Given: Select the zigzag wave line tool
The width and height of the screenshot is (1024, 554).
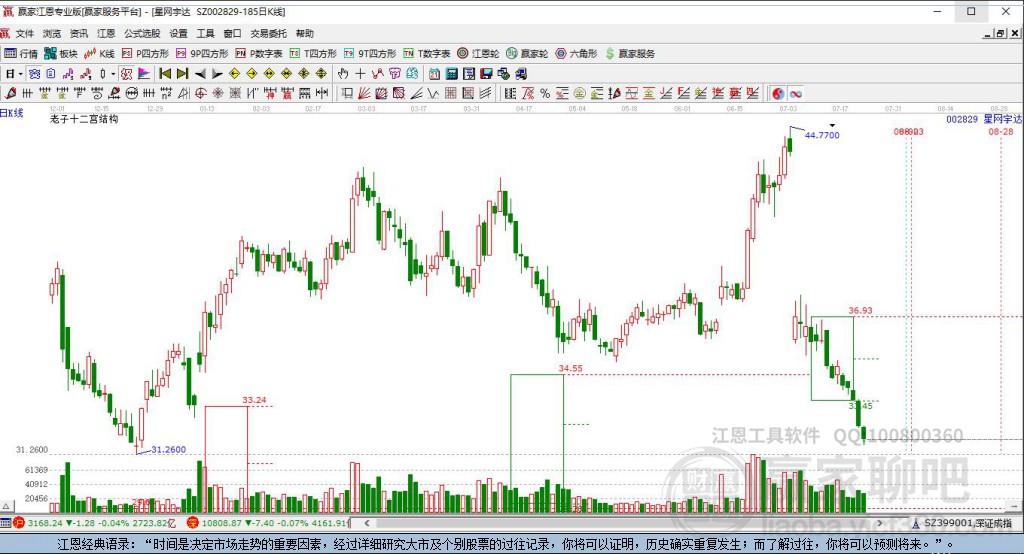Looking at the screenshot, I should coord(433,94).
